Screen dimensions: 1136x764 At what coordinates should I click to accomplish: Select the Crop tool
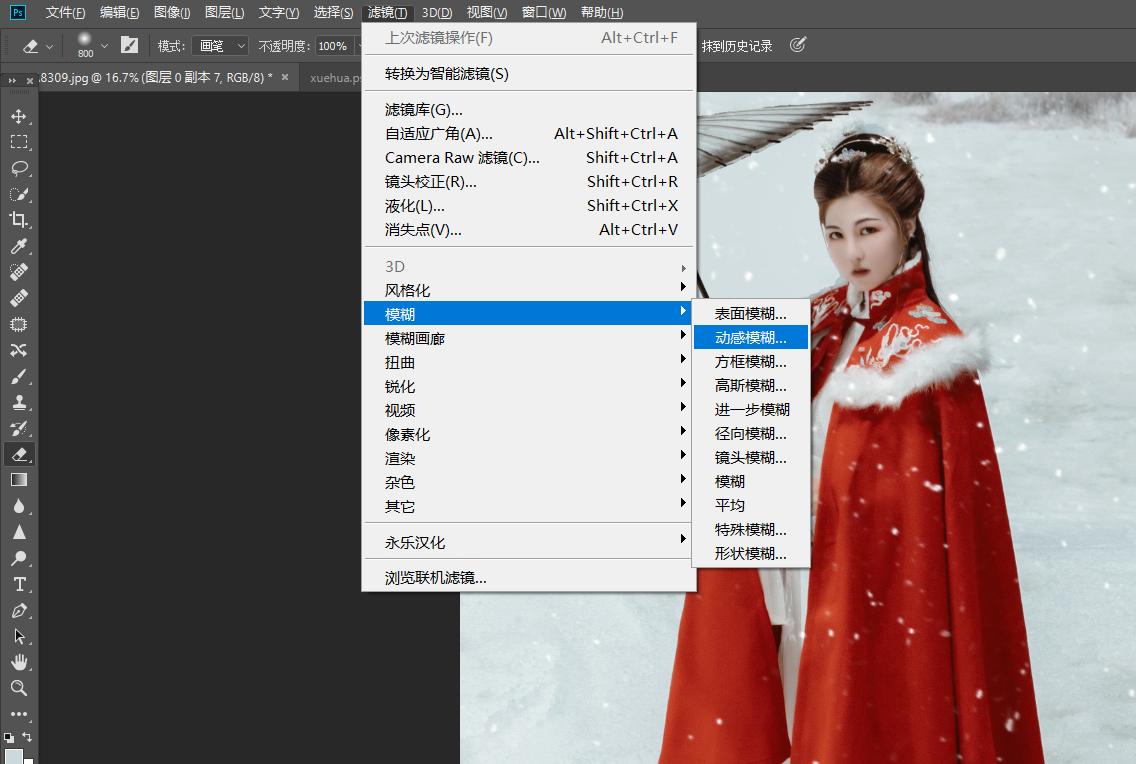click(x=19, y=220)
